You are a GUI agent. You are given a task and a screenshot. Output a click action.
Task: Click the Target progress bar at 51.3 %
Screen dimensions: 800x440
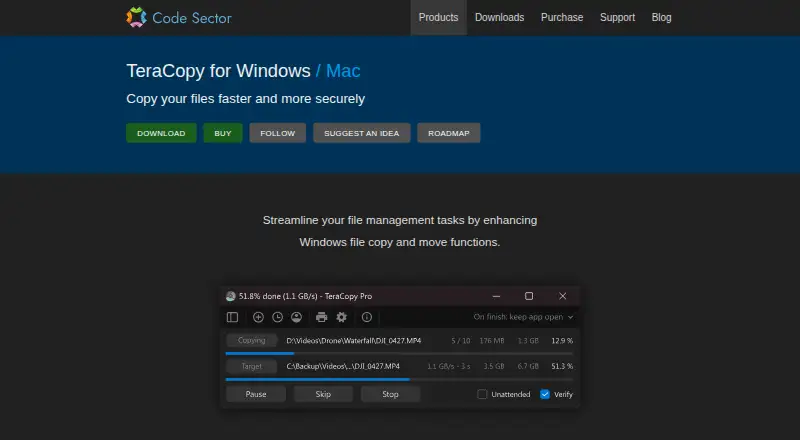click(399, 379)
